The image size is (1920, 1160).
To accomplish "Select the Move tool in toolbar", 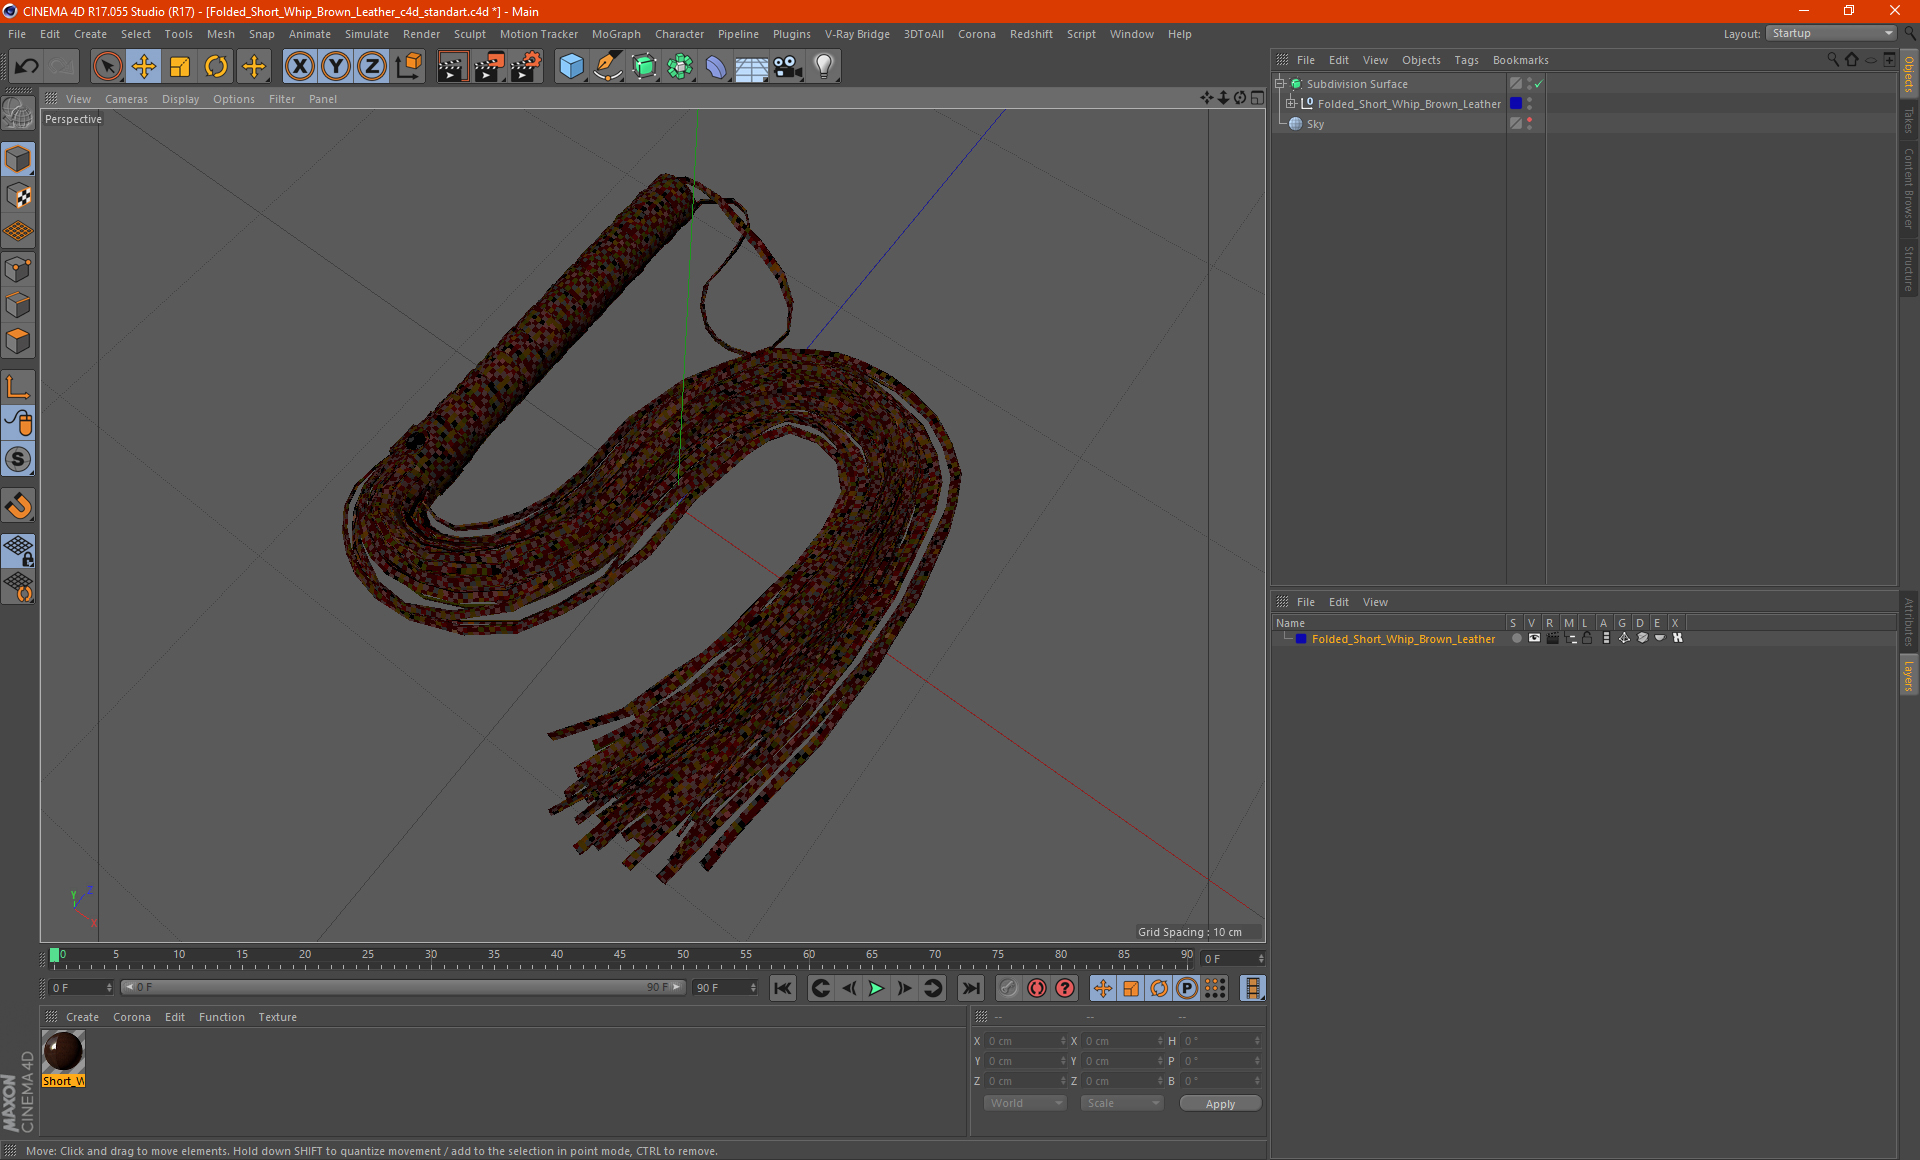I will coord(144,67).
